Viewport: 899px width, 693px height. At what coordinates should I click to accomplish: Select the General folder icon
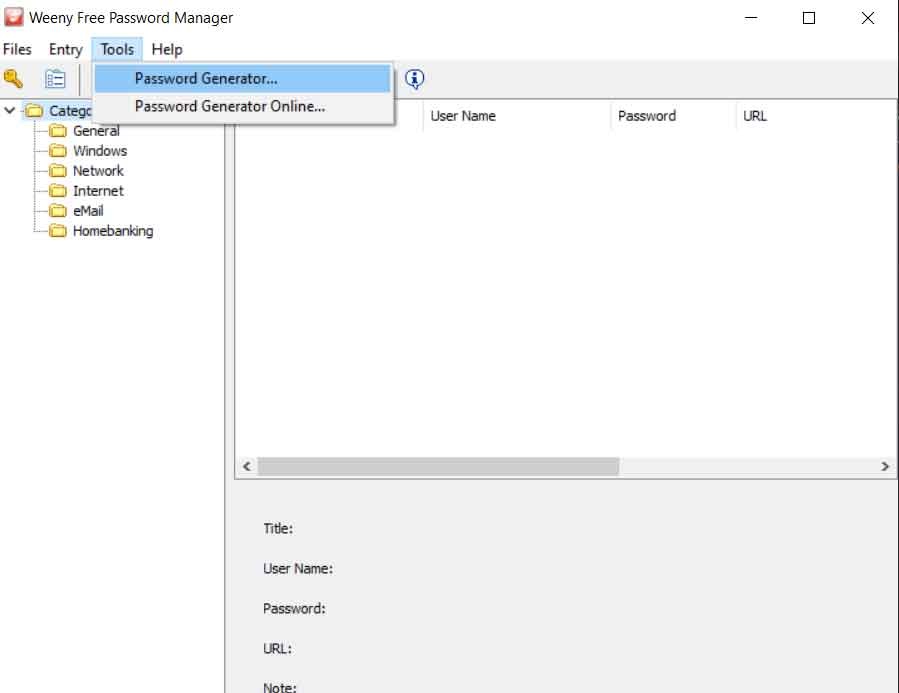57,131
